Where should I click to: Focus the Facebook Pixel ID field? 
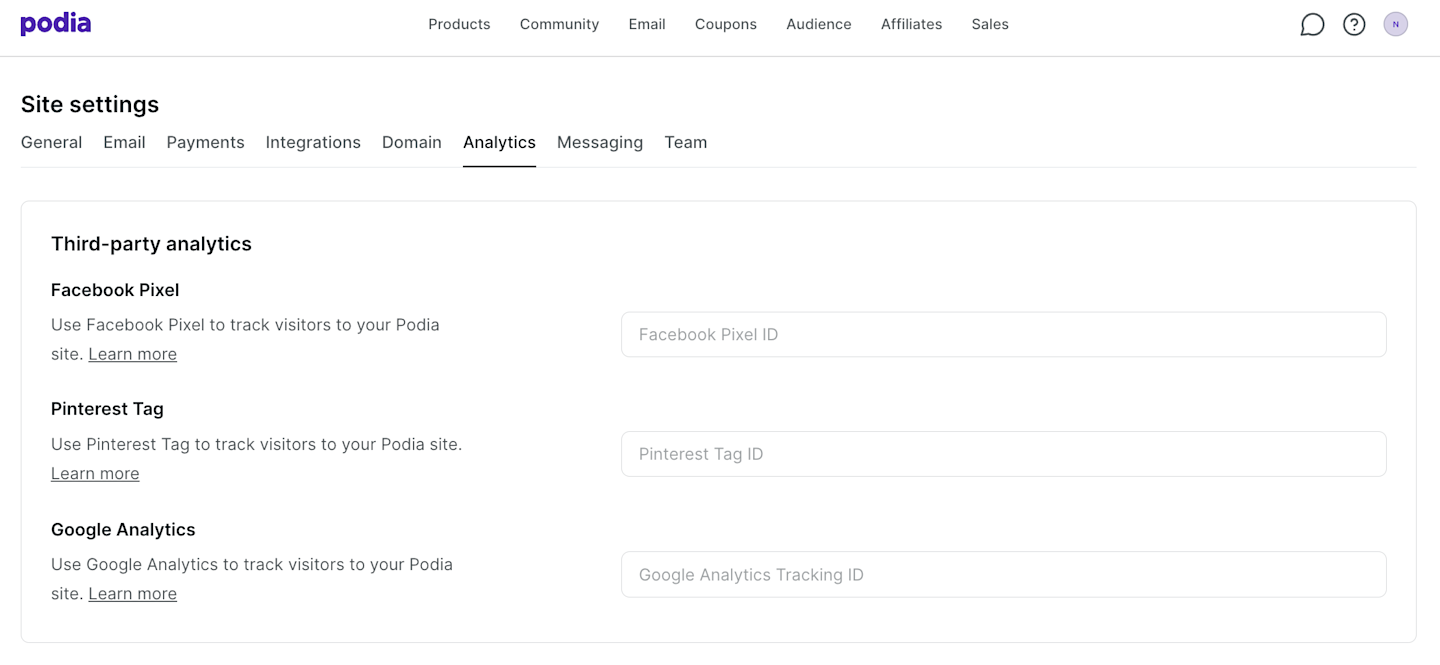click(1003, 335)
